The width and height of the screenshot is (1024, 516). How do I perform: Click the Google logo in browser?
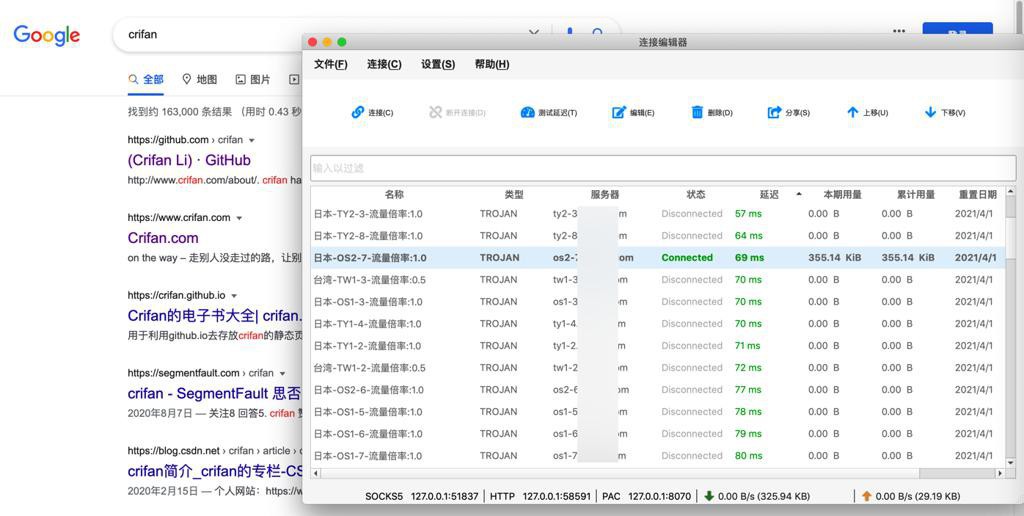point(46,35)
